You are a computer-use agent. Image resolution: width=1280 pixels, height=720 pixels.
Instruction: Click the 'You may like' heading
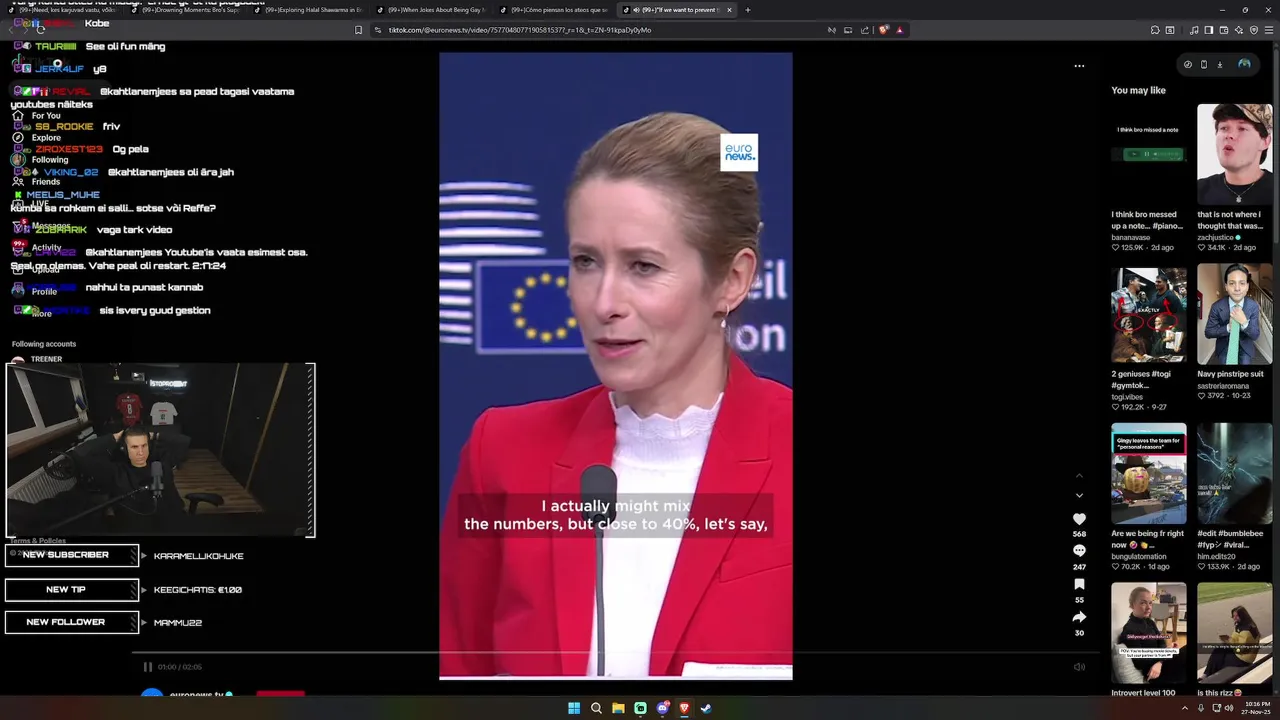click(x=1138, y=90)
